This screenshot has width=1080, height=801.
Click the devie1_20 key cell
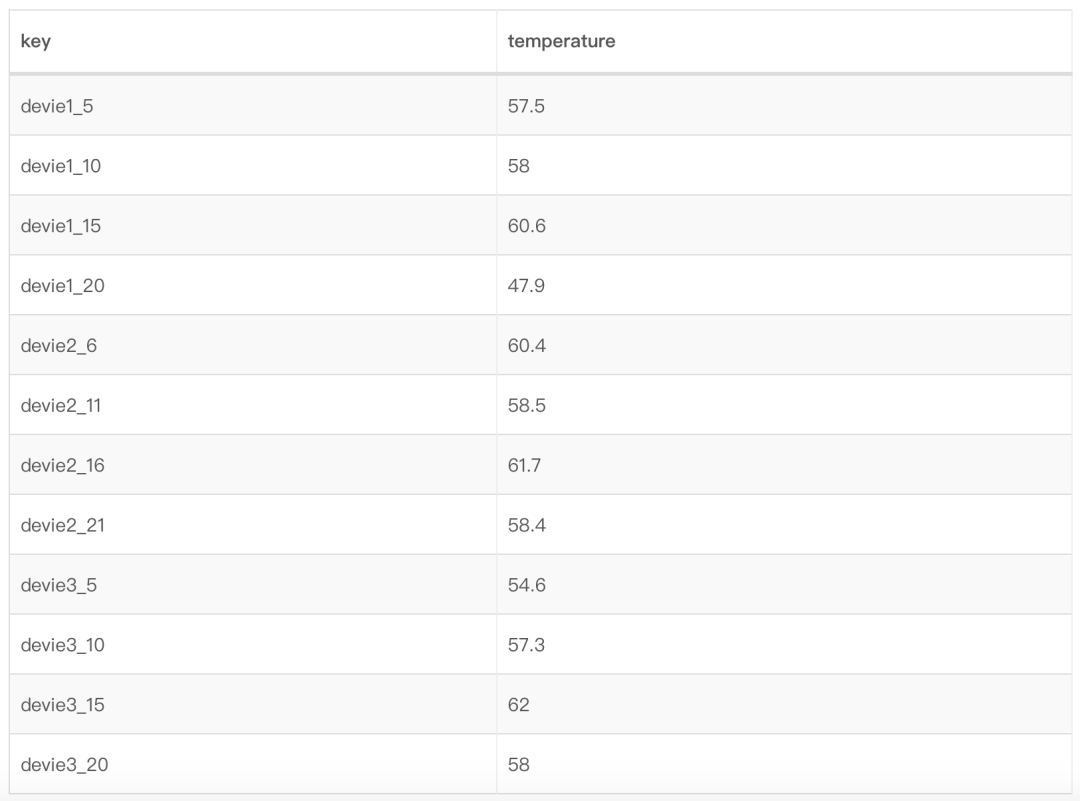(x=63, y=286)
